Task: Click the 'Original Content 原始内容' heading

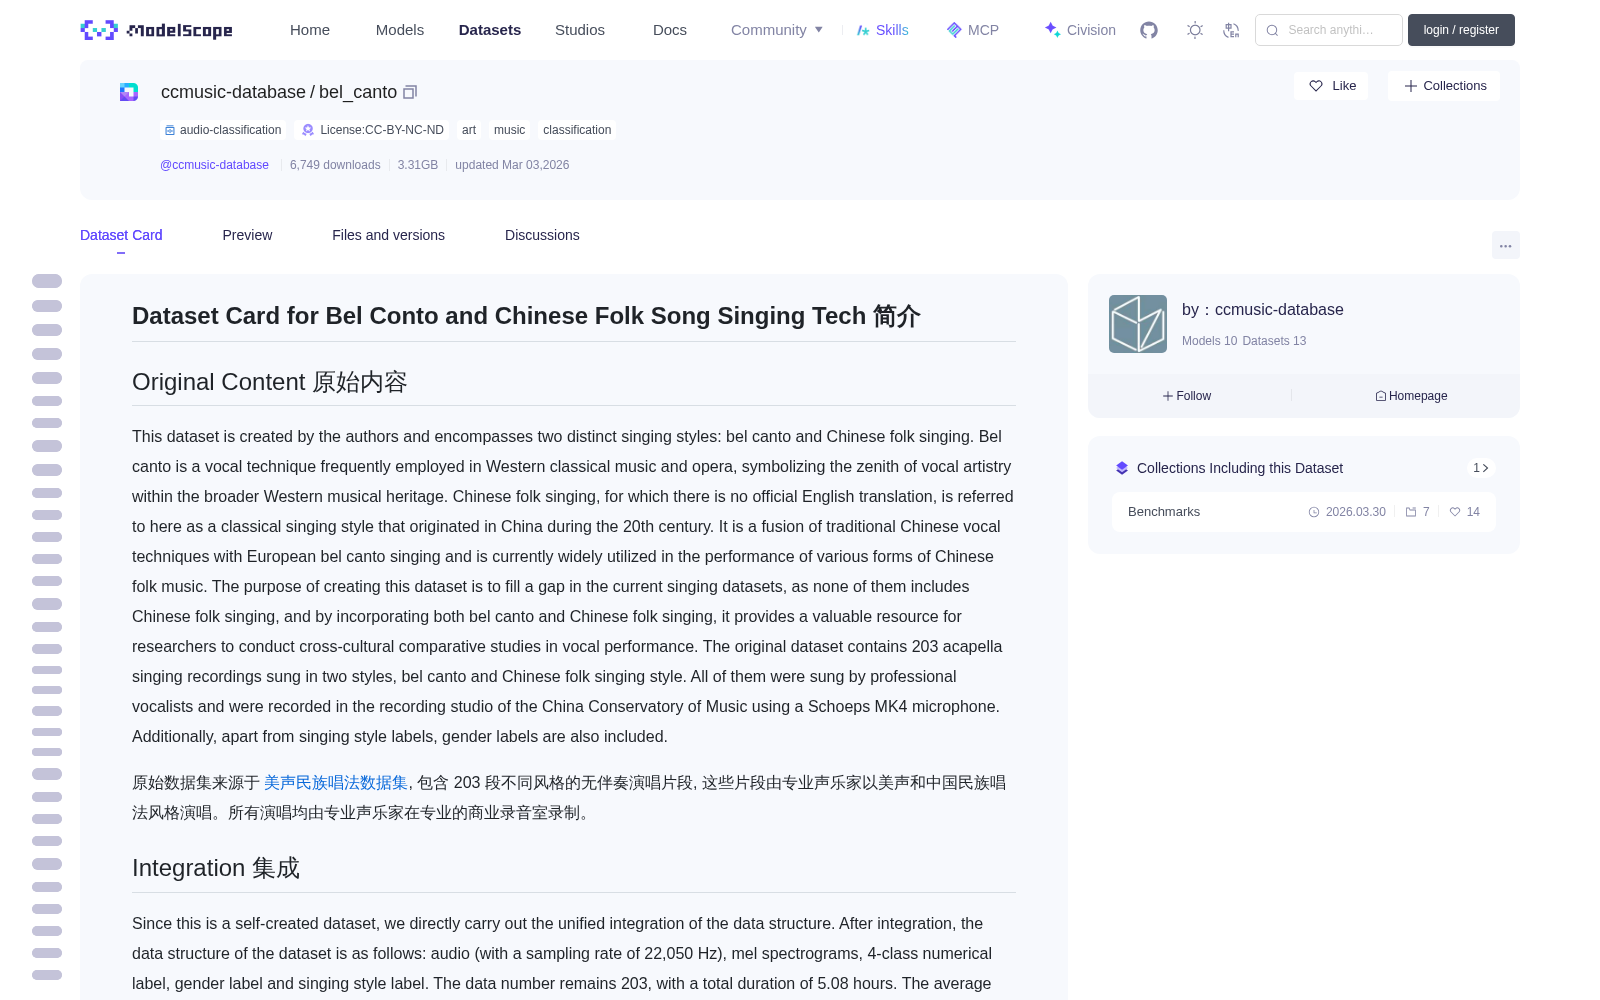Action: [x=270, y=382]
